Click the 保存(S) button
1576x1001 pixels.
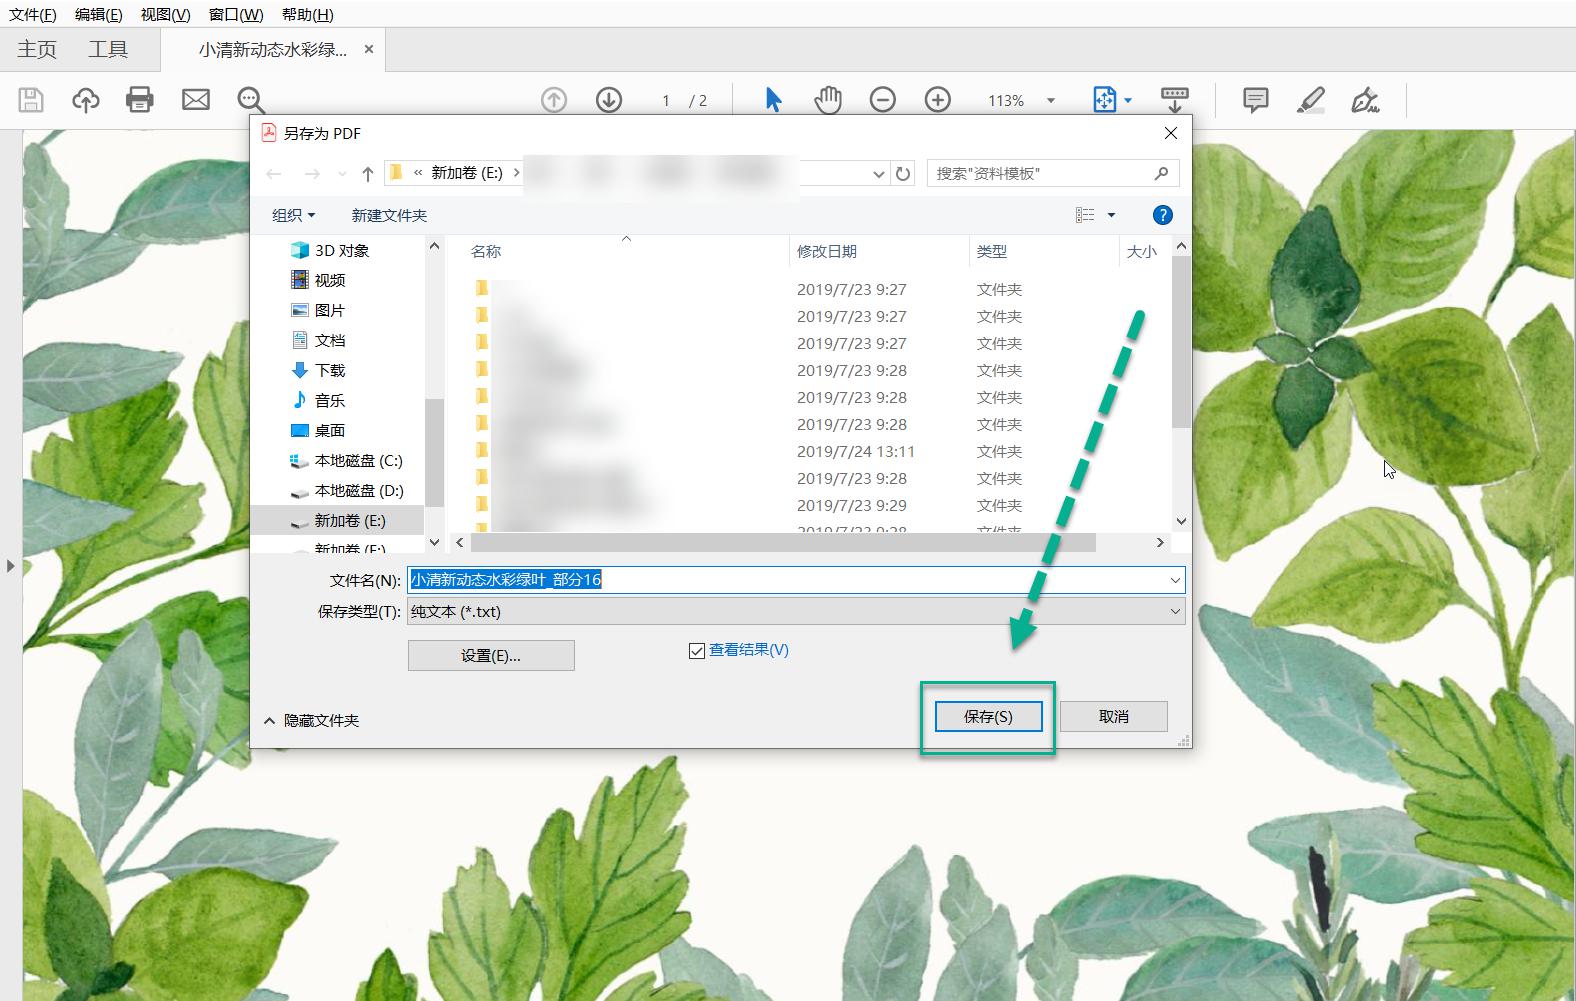pos(988,717)
